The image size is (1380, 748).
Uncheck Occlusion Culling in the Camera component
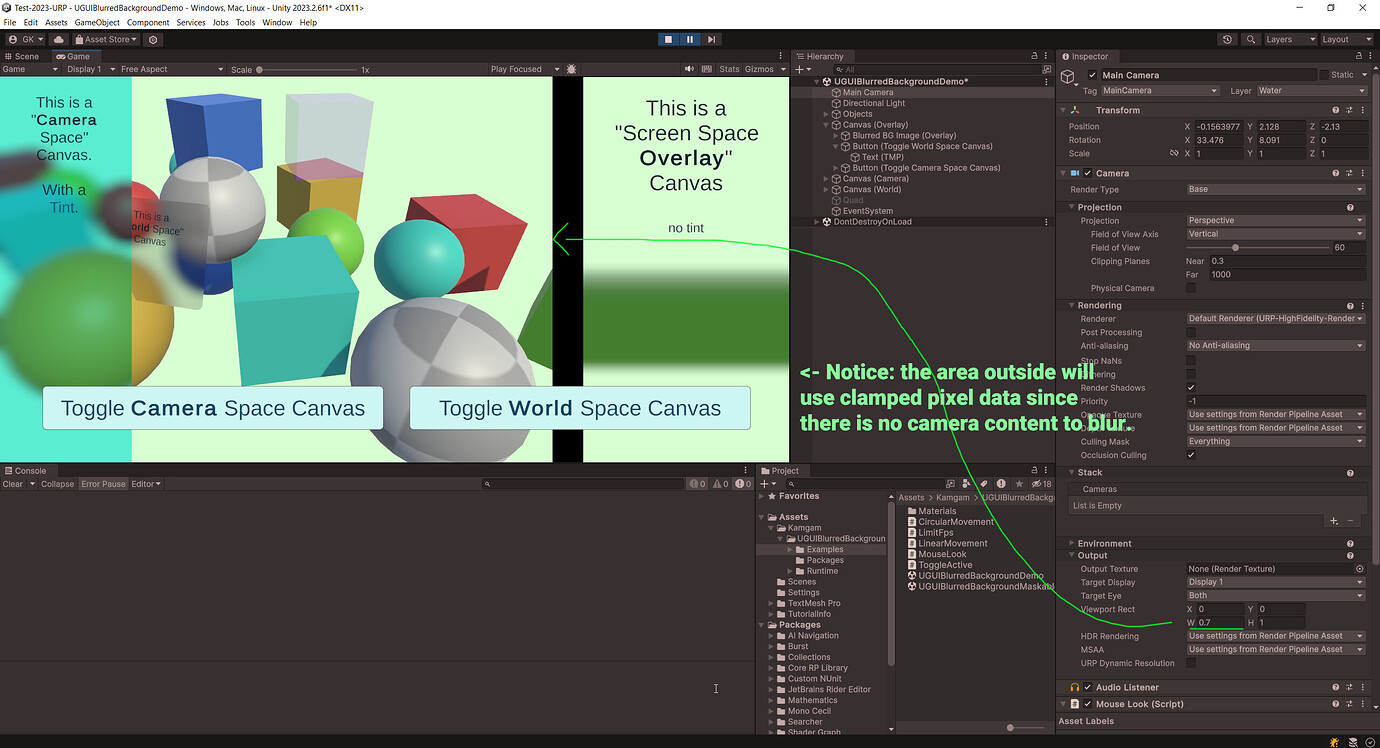click(x=1191, y=455)
